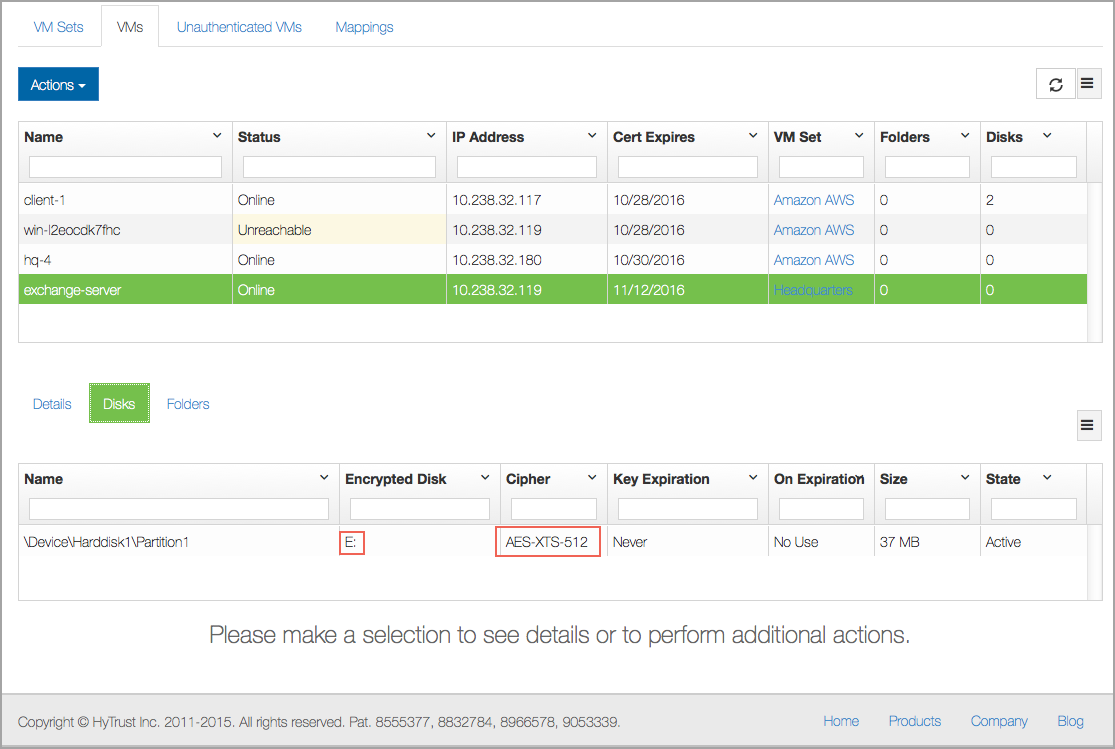This screenshot has width=1115, height=749.
Task: Expand State column menu
Action: click(x=1047, y=478)
